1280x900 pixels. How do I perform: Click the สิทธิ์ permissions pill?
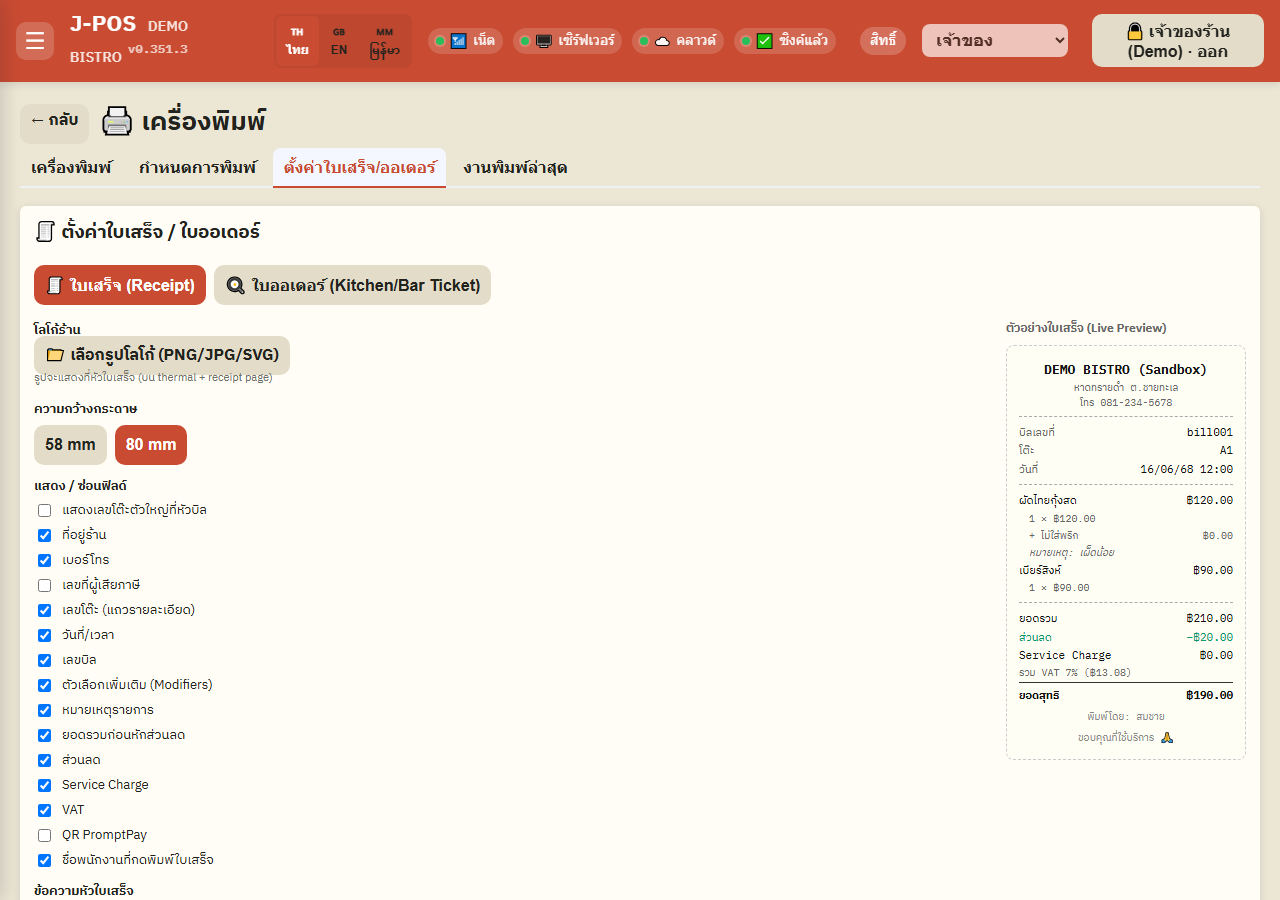(883, 41)
